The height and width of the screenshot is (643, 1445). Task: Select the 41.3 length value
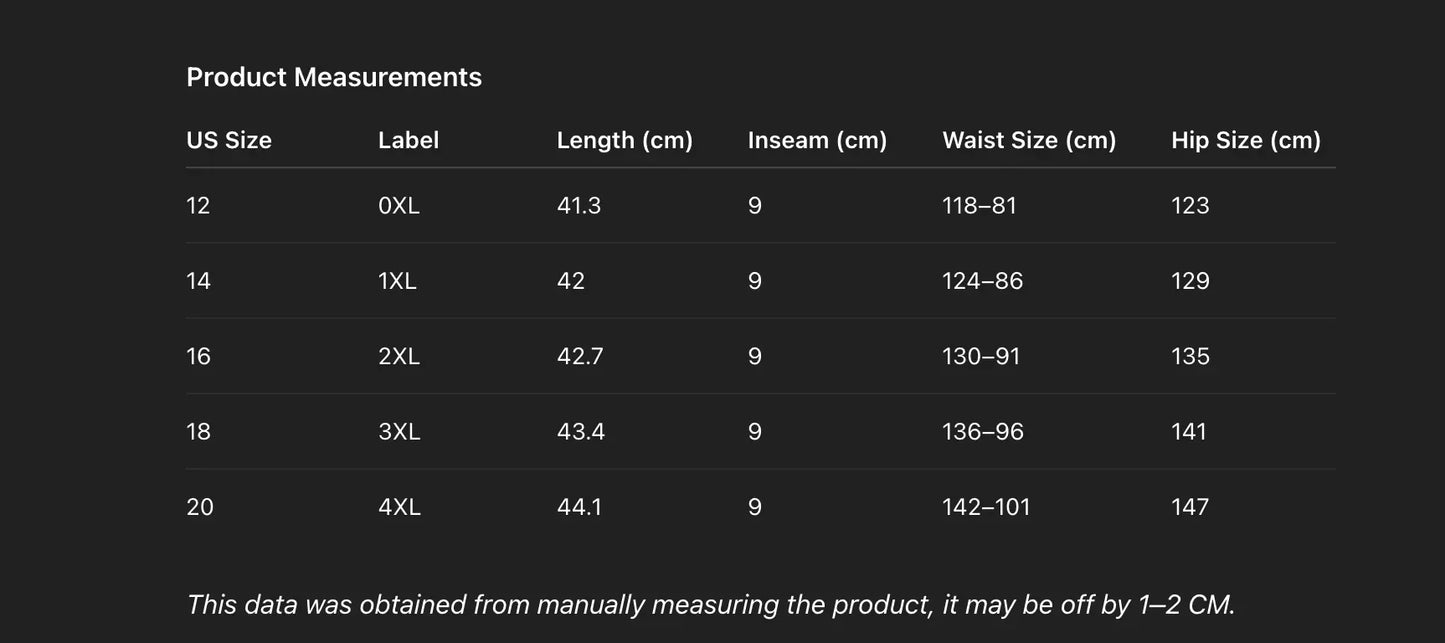pos(579,205)
